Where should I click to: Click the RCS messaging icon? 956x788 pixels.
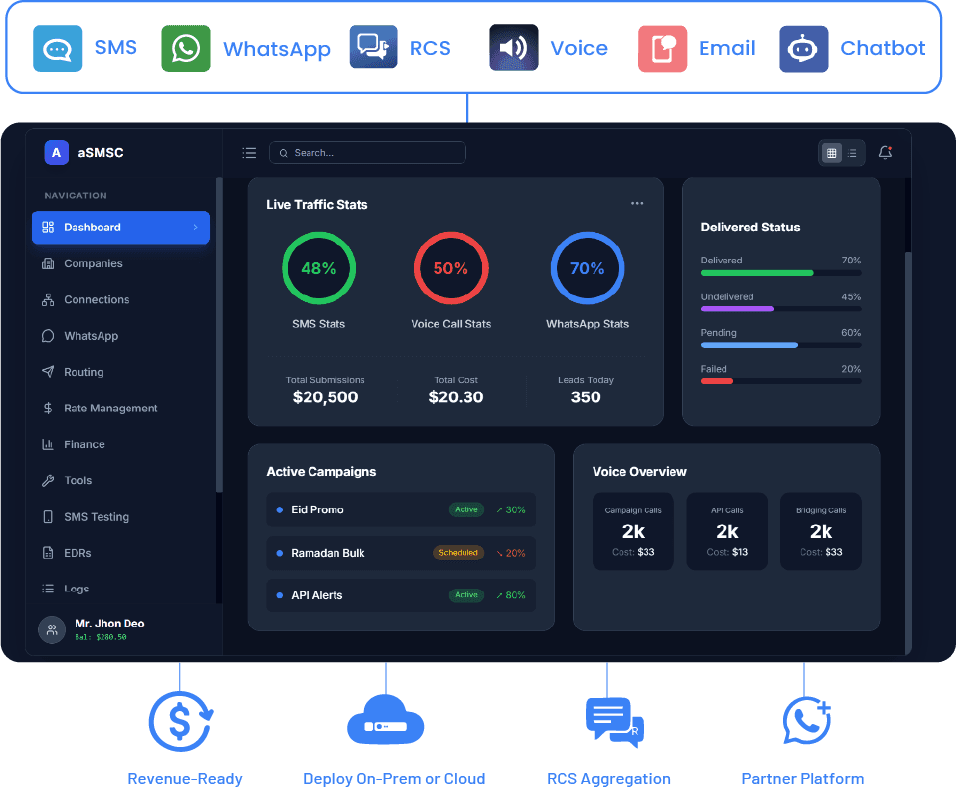pos(374,47)
